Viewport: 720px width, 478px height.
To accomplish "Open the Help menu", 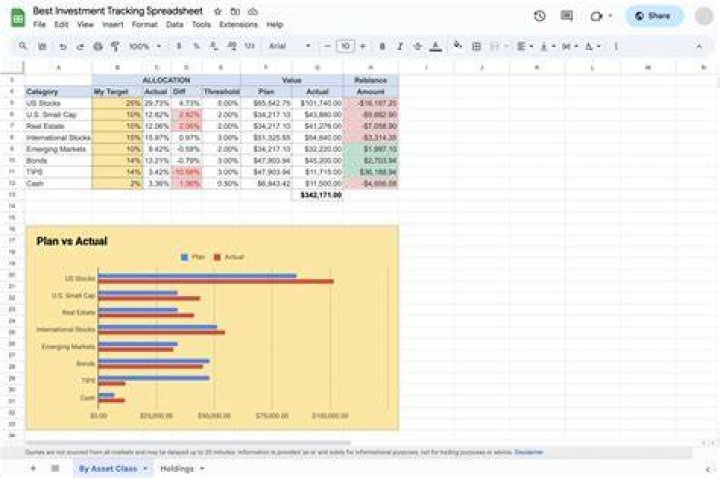I will (275, 24).
